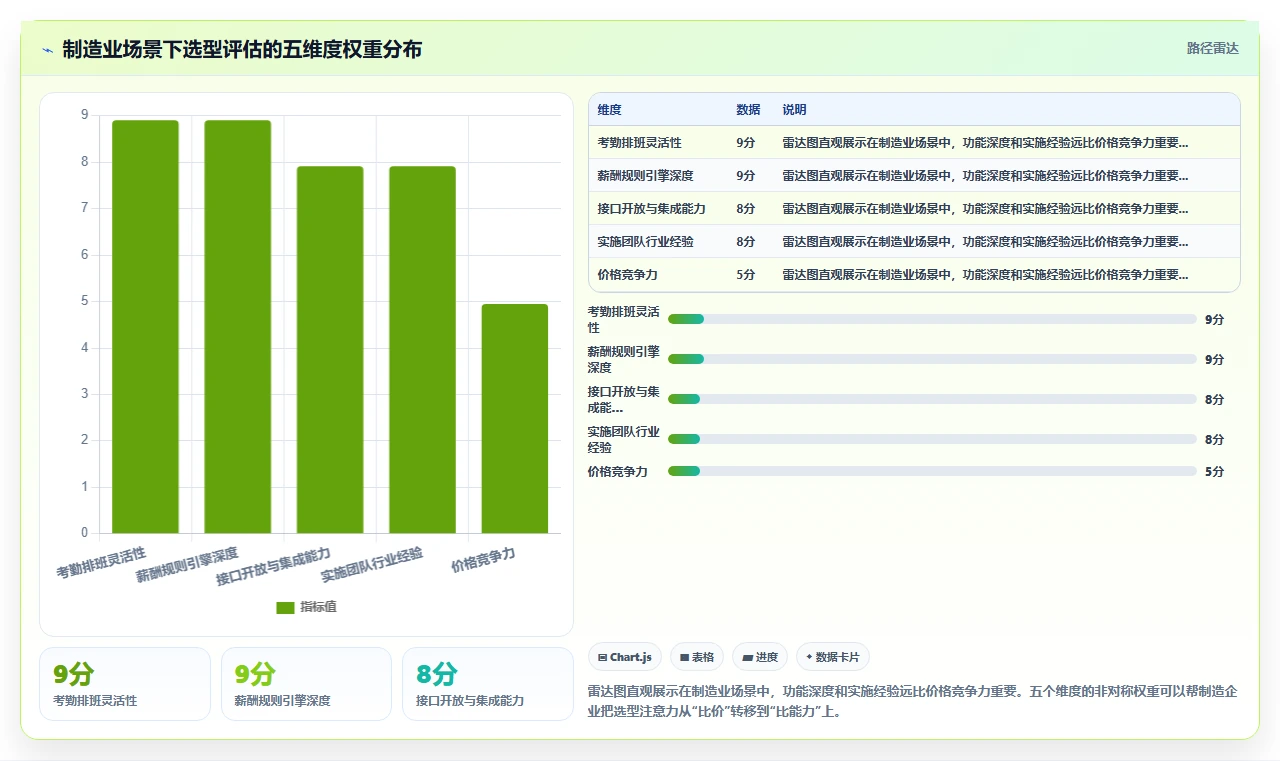The height and width of the screenshot is (761, 1280).
Task: Click the 实施团队行业经验 progress bar
Action: point(932,439)
